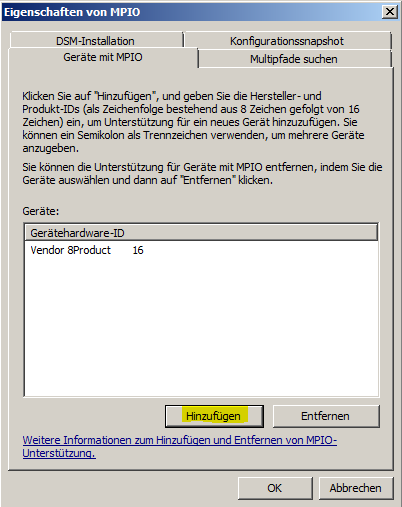Switch to the DSM-Installation tab
The image size is (402, 507).
tap(96, 41)
